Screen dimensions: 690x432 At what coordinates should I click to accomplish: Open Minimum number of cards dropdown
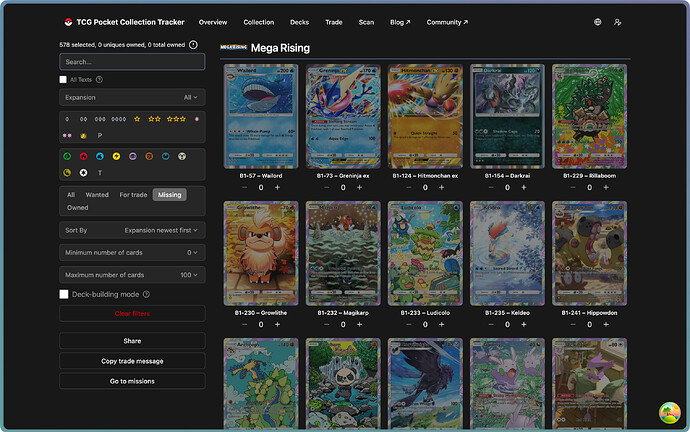click(132, 253)
